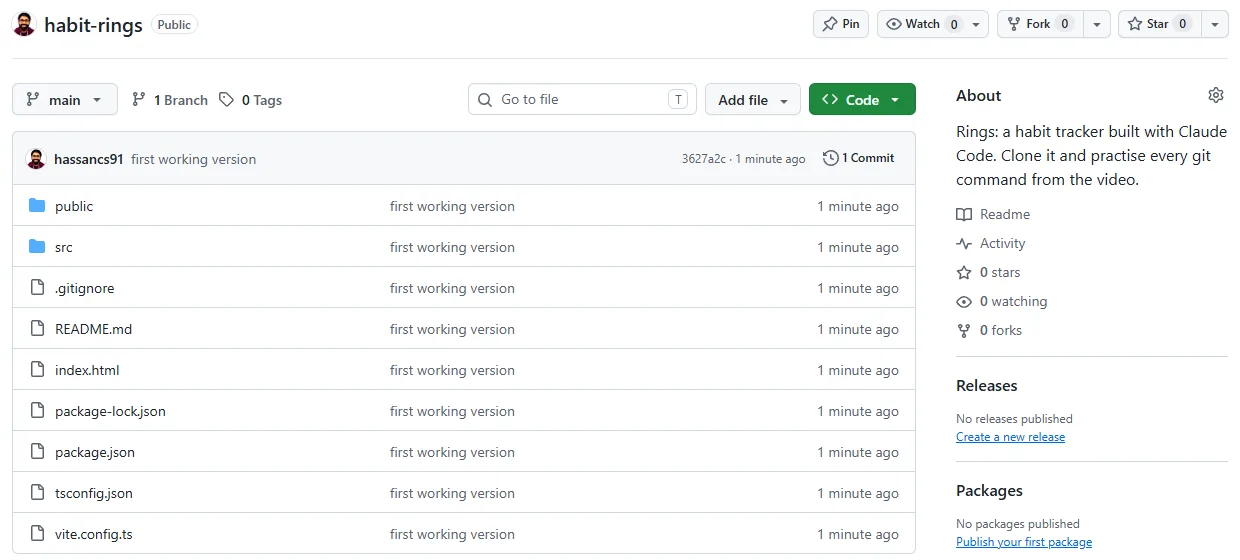This screenshot has height=560, width=1240.
Task: Open the About settings gear icon
Action: tap(1216, 95)
